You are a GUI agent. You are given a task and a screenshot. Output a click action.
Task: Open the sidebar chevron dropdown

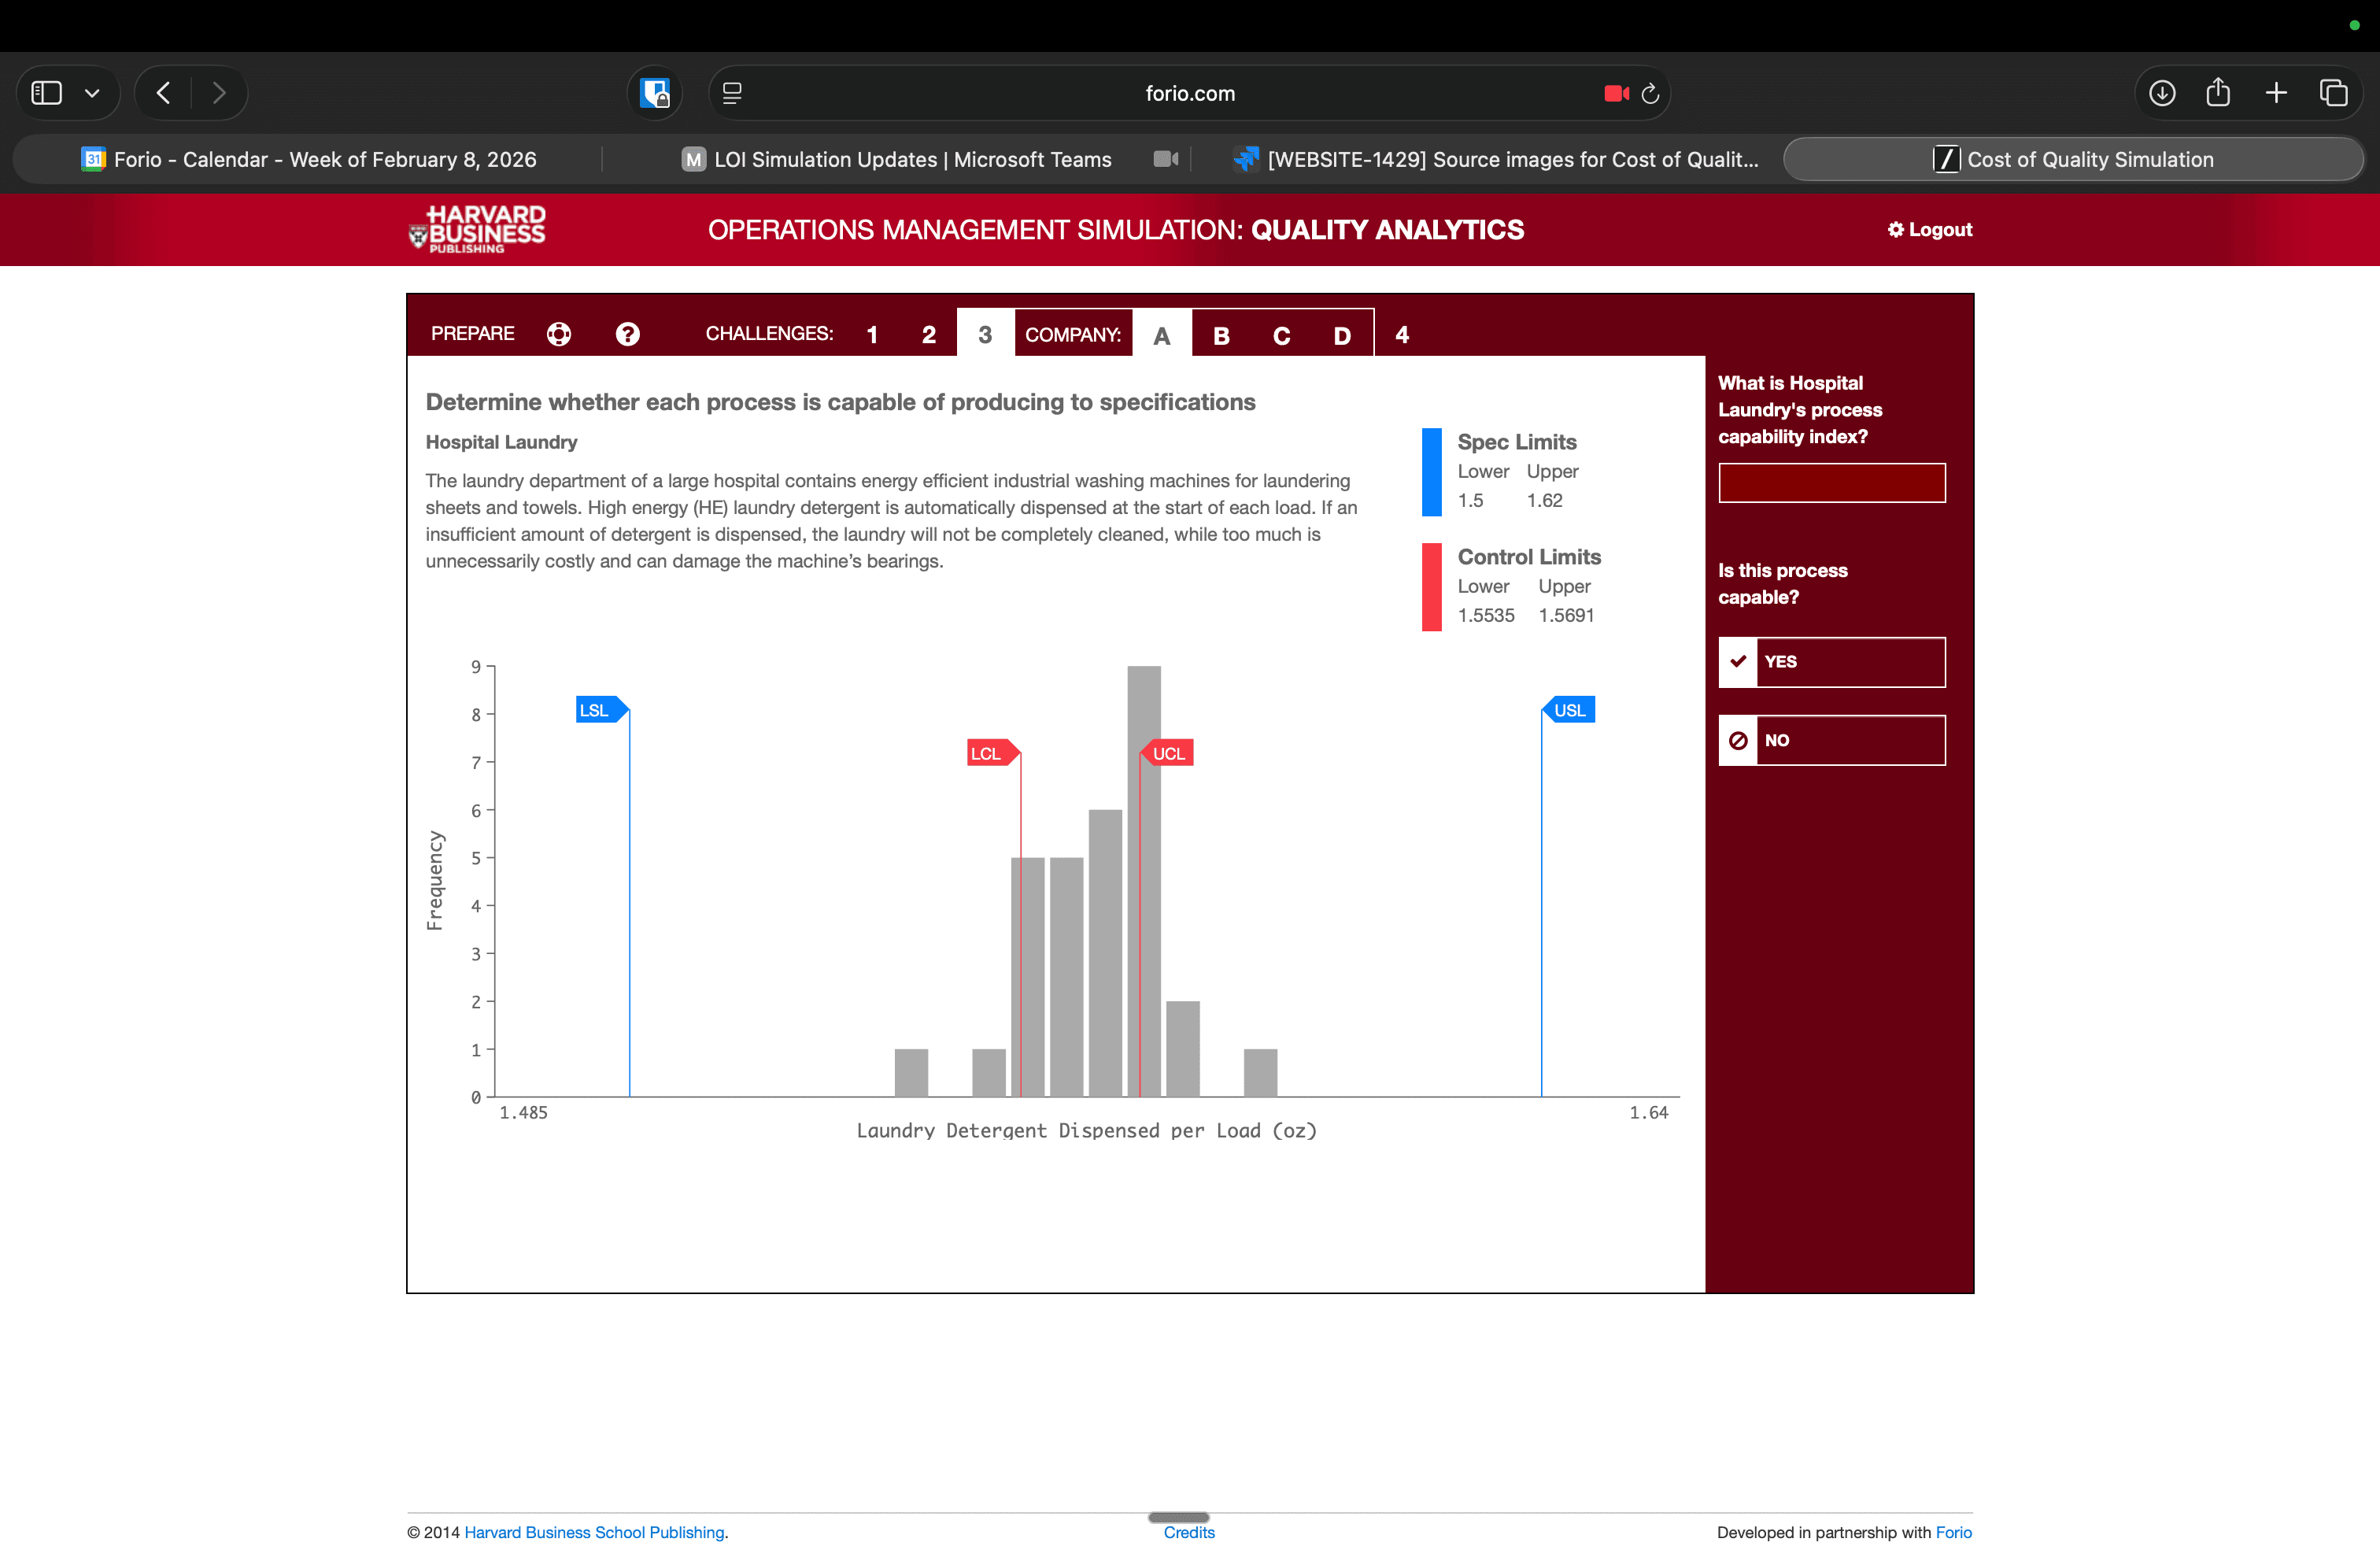pos(93,92)
